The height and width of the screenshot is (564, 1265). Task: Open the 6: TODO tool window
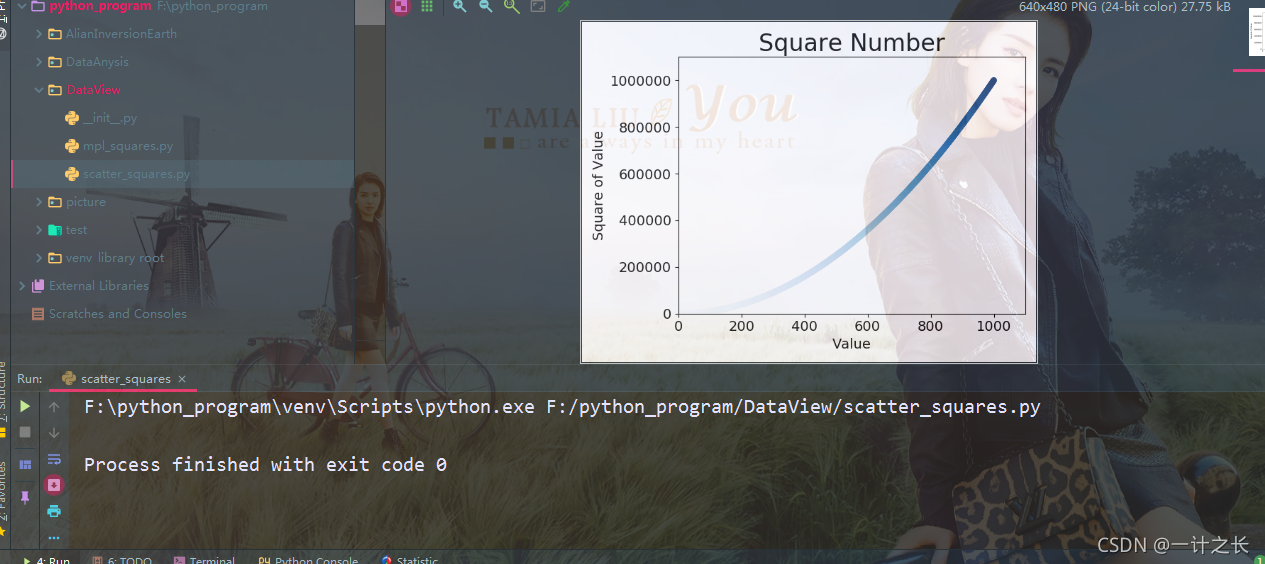pyautogui.click(x=121, y=558)
